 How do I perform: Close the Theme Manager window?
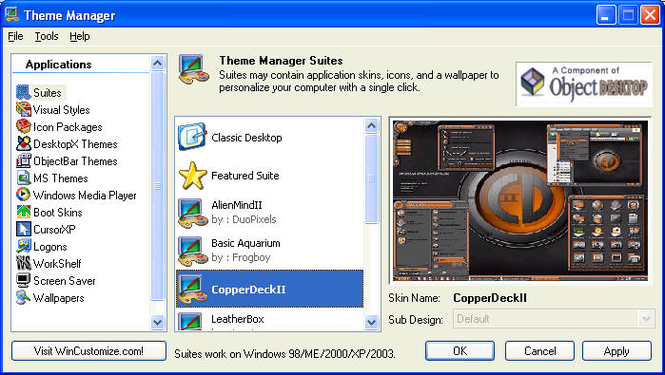point(650,15)
